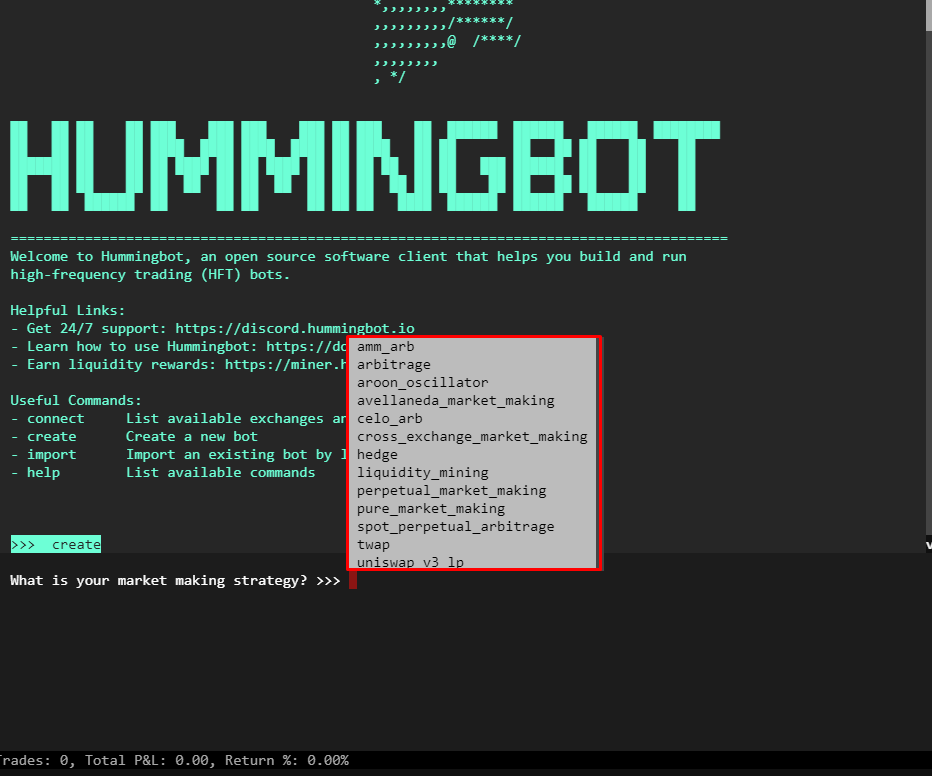Click the import command entry
Viewport: 932px width, 776px height.
(x=51, y=454)
